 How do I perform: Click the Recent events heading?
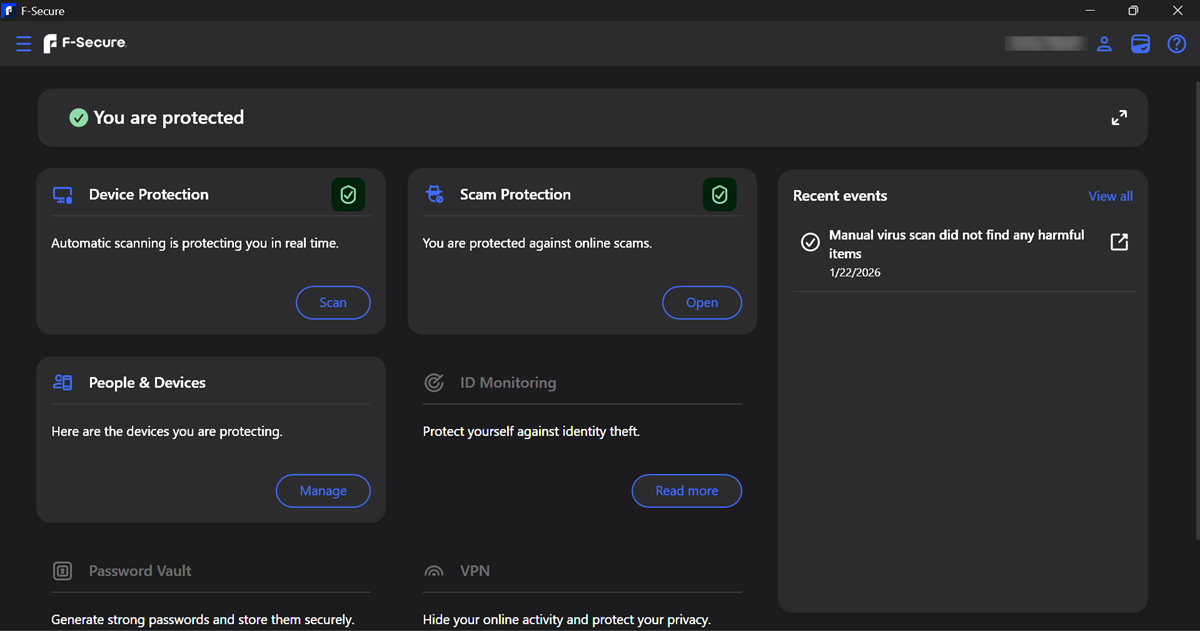[840, 196]
